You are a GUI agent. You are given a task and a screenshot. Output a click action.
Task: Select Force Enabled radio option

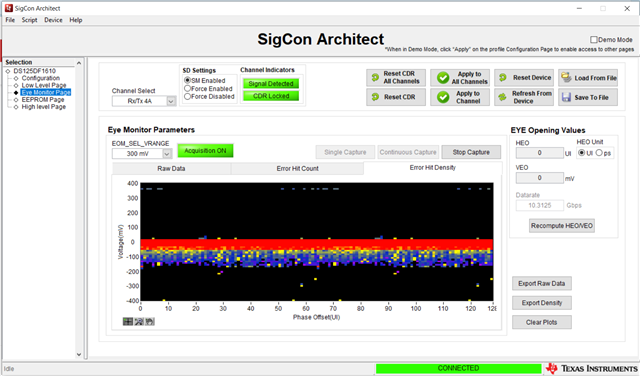pos(188,89)
